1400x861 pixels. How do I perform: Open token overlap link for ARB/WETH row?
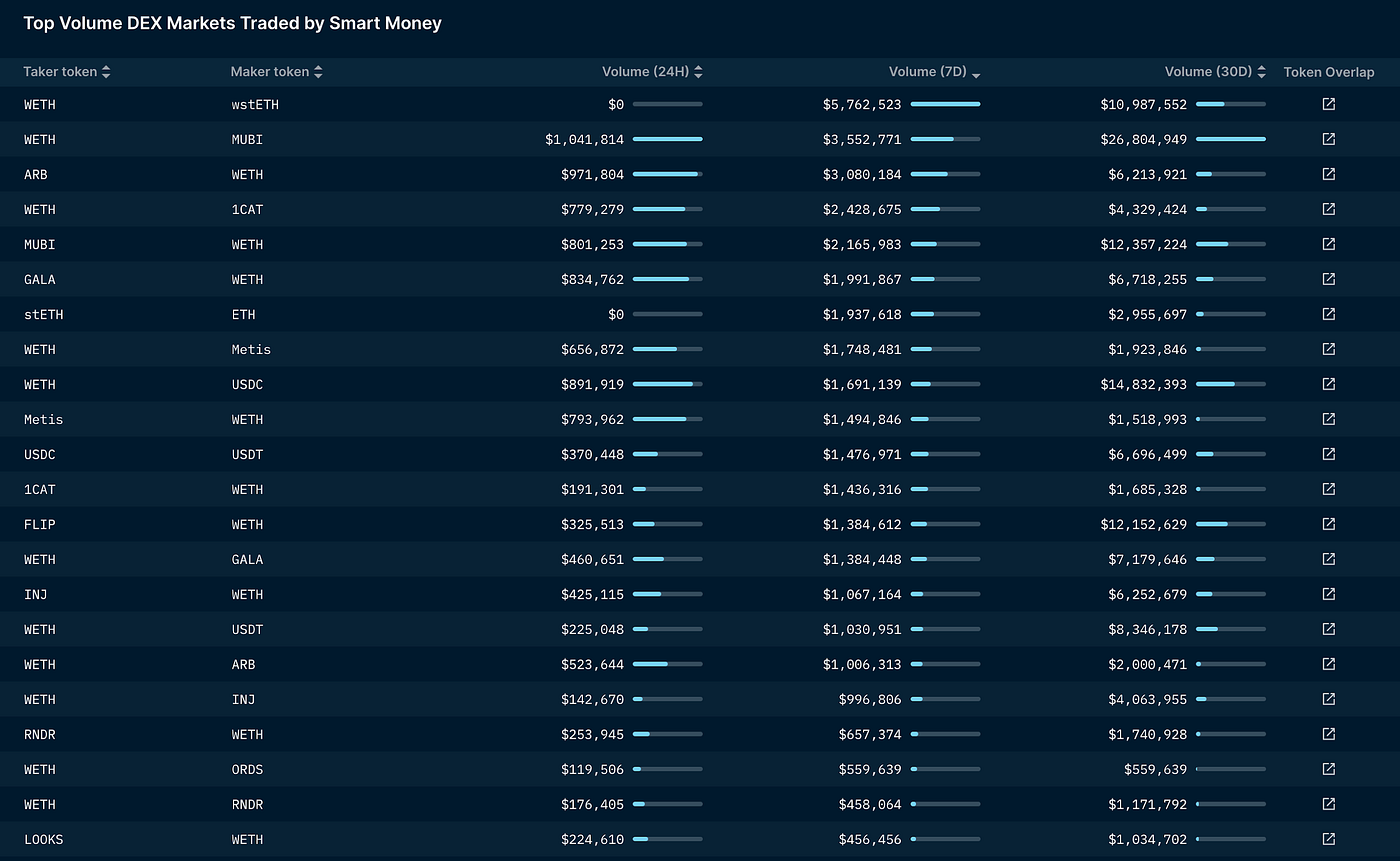coord(1328,174)
